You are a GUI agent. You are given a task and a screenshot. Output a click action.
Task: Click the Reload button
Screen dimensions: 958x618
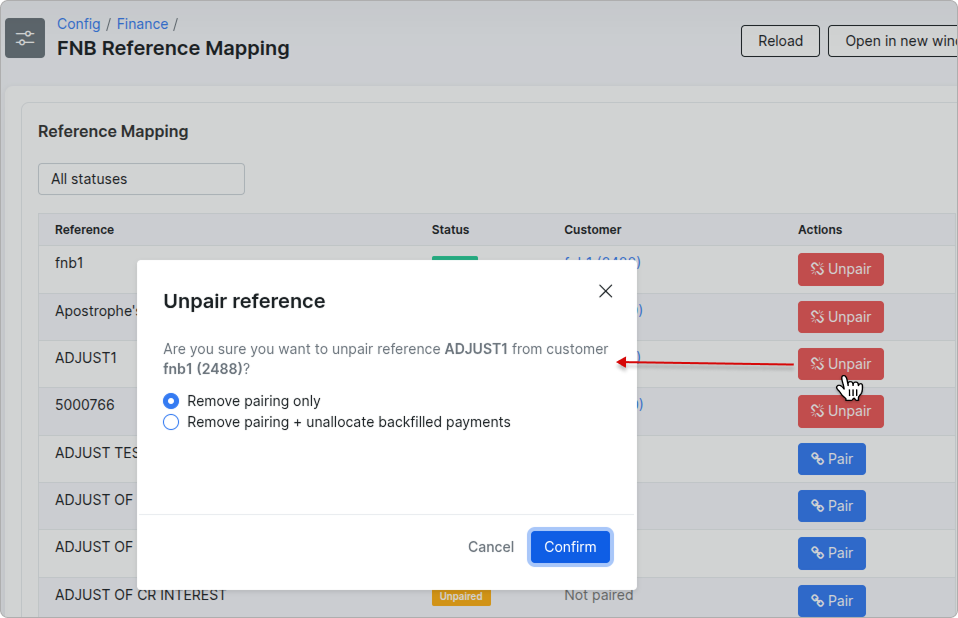[780, 41]
